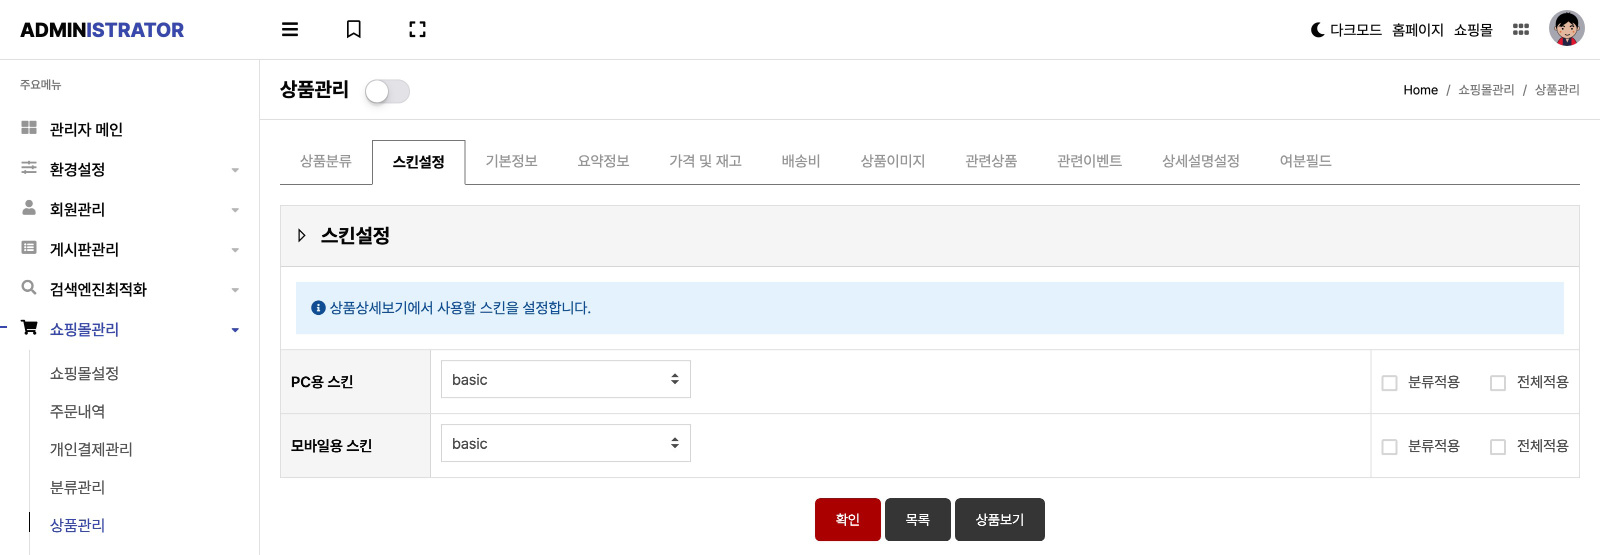Open the 관련상품 tab
The height and width of the screenshot is (555, 1600).
(991, 161)
